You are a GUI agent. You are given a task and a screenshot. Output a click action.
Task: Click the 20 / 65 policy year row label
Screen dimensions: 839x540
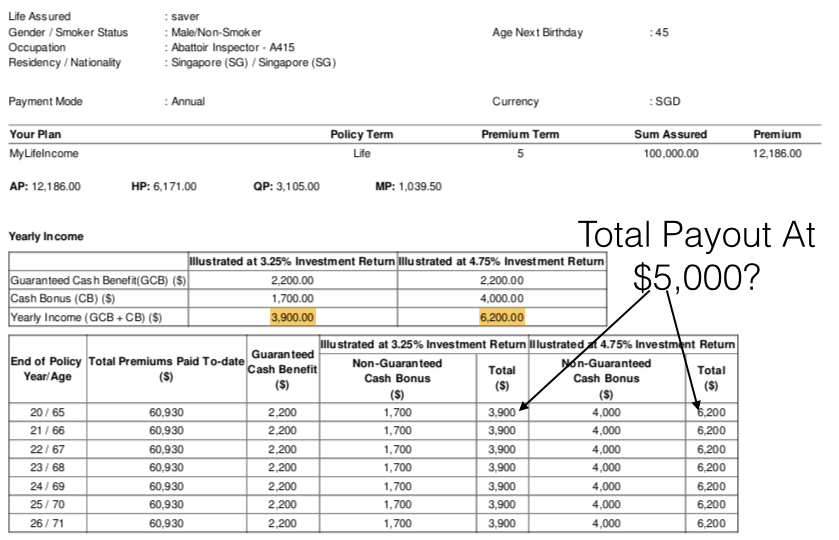tap(46, 413)
